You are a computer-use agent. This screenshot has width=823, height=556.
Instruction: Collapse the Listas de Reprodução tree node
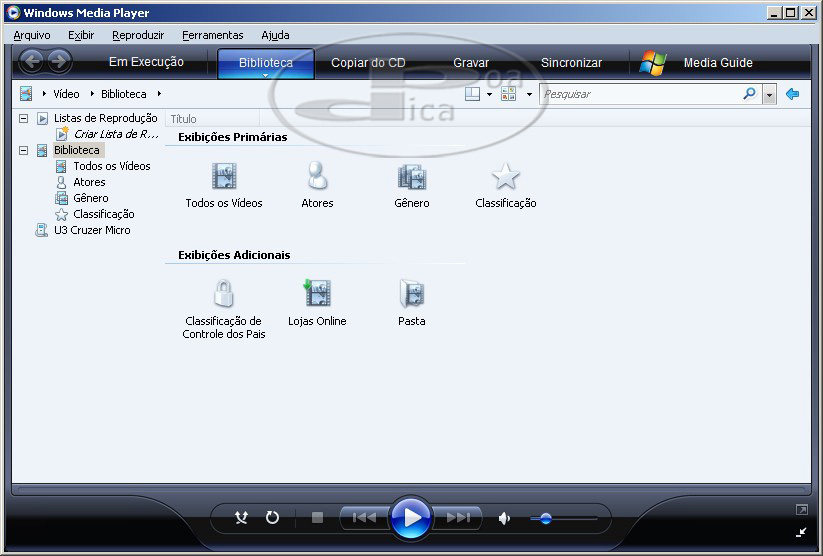23,118
